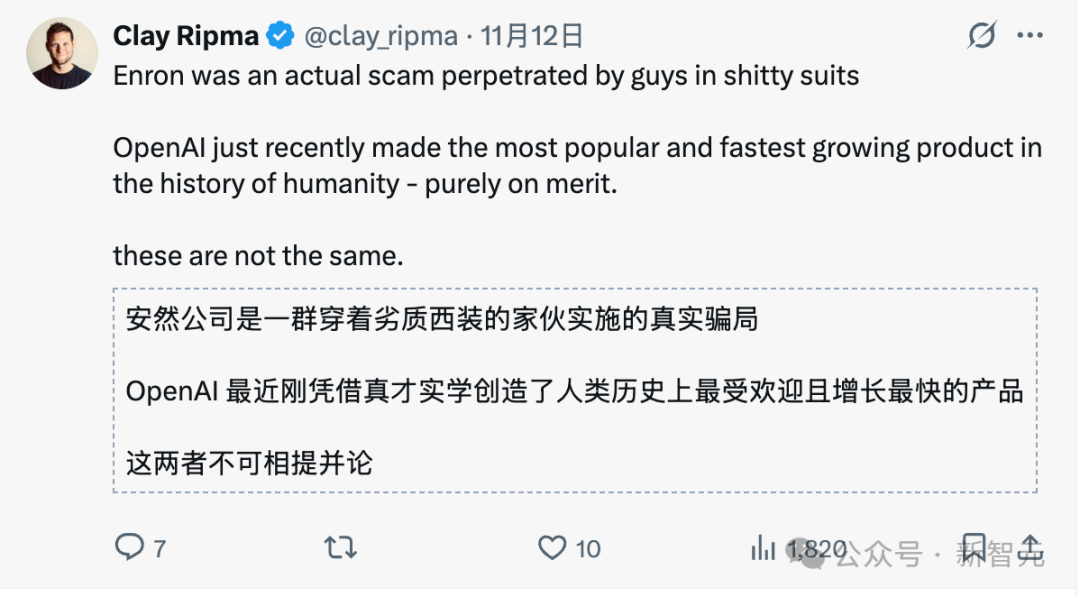Screen dimensions: 1080x597
Task: Open tweet analytics via the views icon
Action: click(x=764, y=548)
